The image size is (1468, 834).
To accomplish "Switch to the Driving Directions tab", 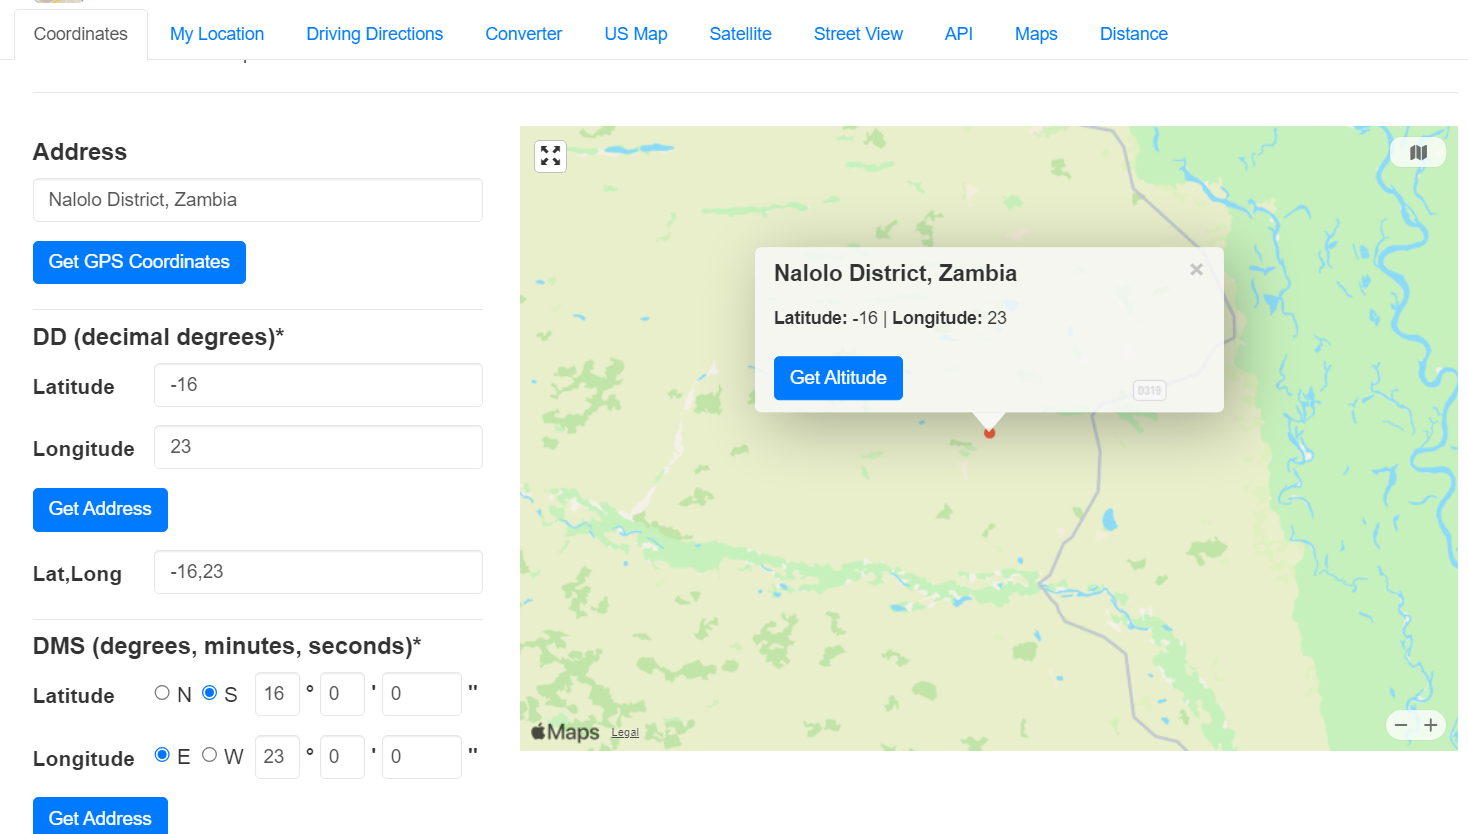I will point(374,34).
